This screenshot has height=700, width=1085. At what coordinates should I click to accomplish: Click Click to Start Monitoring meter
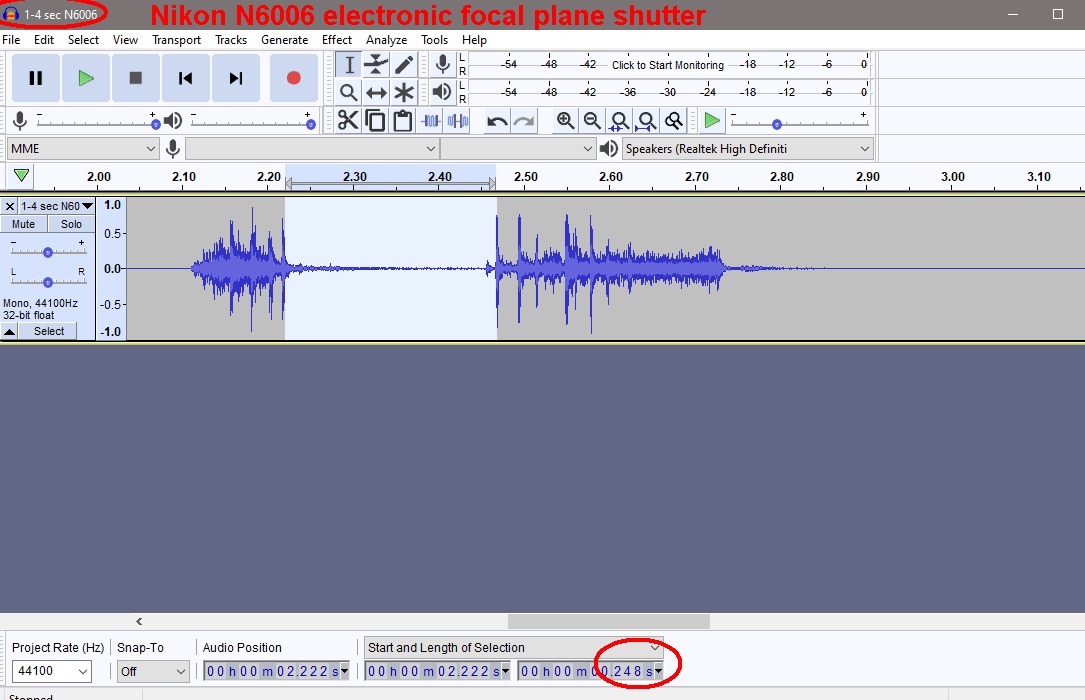(668, 65)
